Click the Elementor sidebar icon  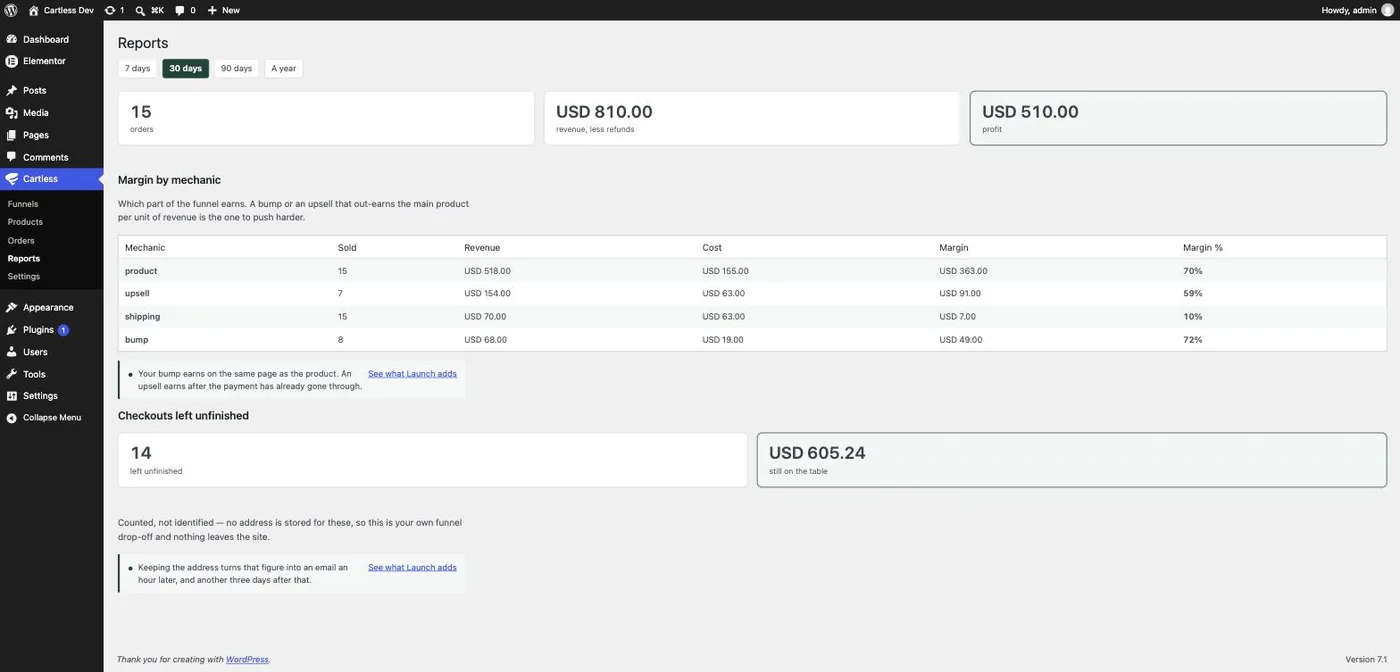pos(11,61)
